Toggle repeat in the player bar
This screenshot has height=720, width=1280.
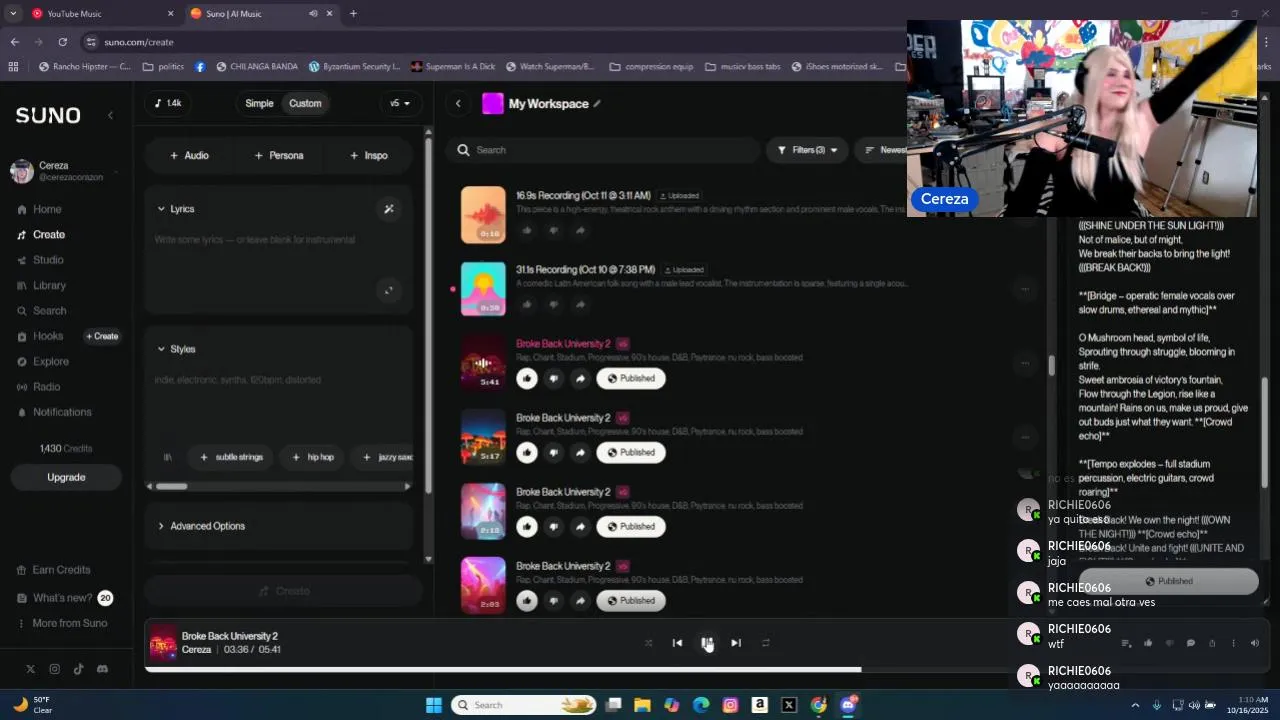point(766,643)
